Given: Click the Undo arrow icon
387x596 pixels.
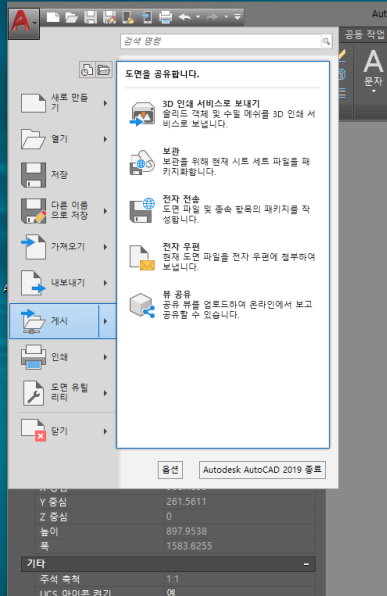Looking at the screenshot, I should (x=185, y=17).
